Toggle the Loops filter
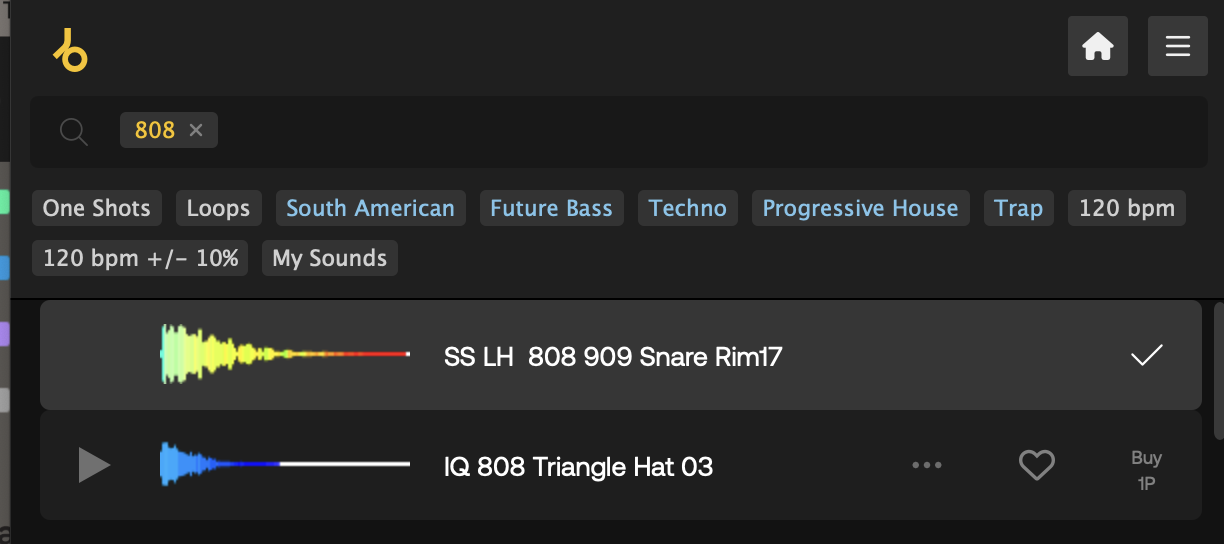Image resolution: width=1224 pixels, height=544 pixels. [218, 208]
